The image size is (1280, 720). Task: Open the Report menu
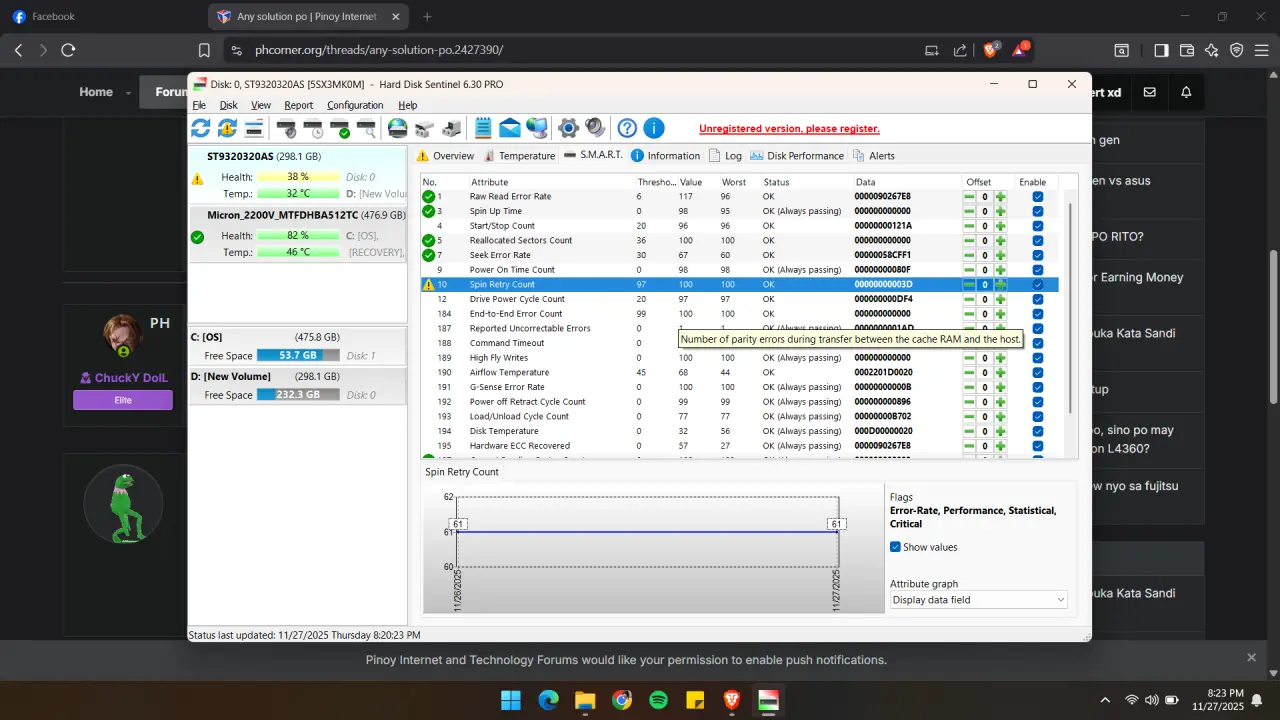(298, 105)
